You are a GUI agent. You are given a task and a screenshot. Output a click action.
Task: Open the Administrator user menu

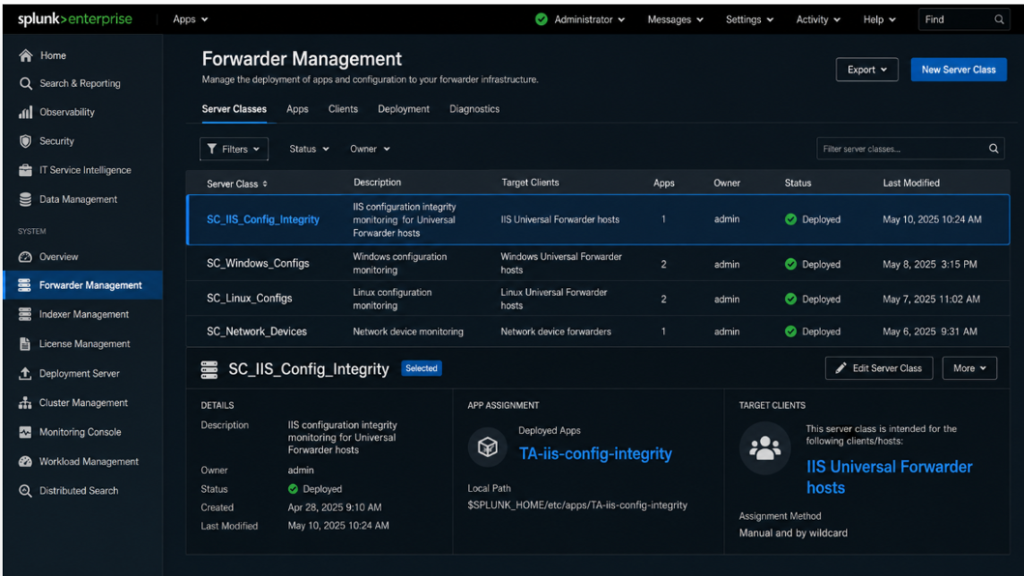click(x=589, y=20)
